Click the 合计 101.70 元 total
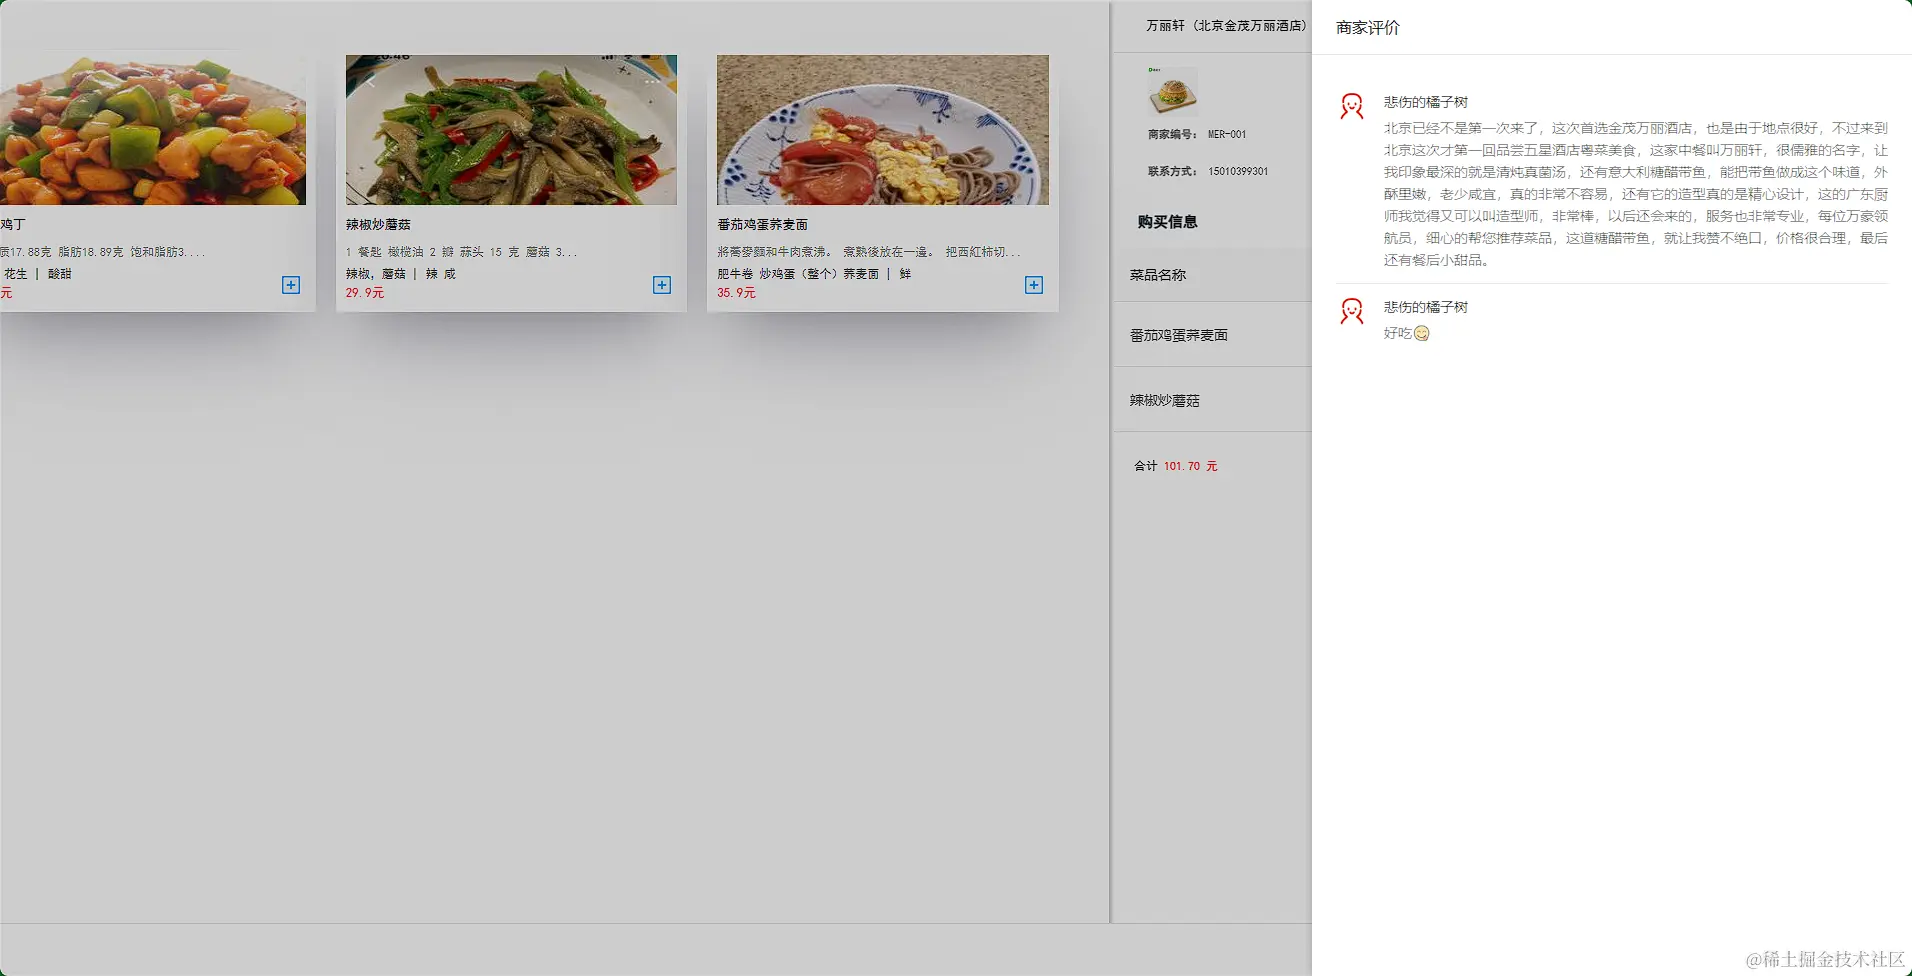 click(1176, 466)
